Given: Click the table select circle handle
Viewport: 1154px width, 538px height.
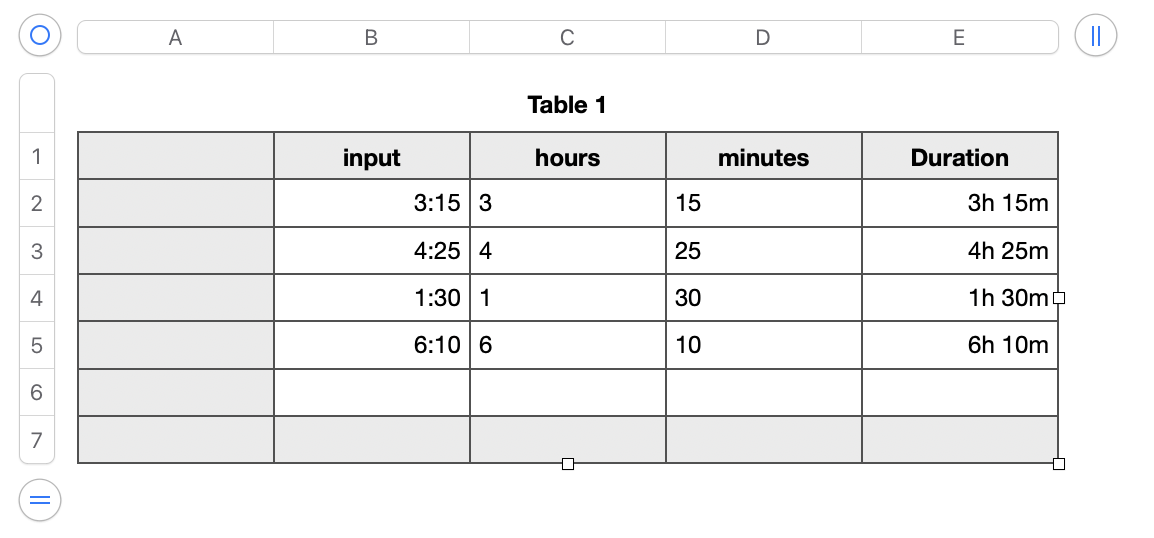Looking at the screenshot, I should [x=40, y=35].
